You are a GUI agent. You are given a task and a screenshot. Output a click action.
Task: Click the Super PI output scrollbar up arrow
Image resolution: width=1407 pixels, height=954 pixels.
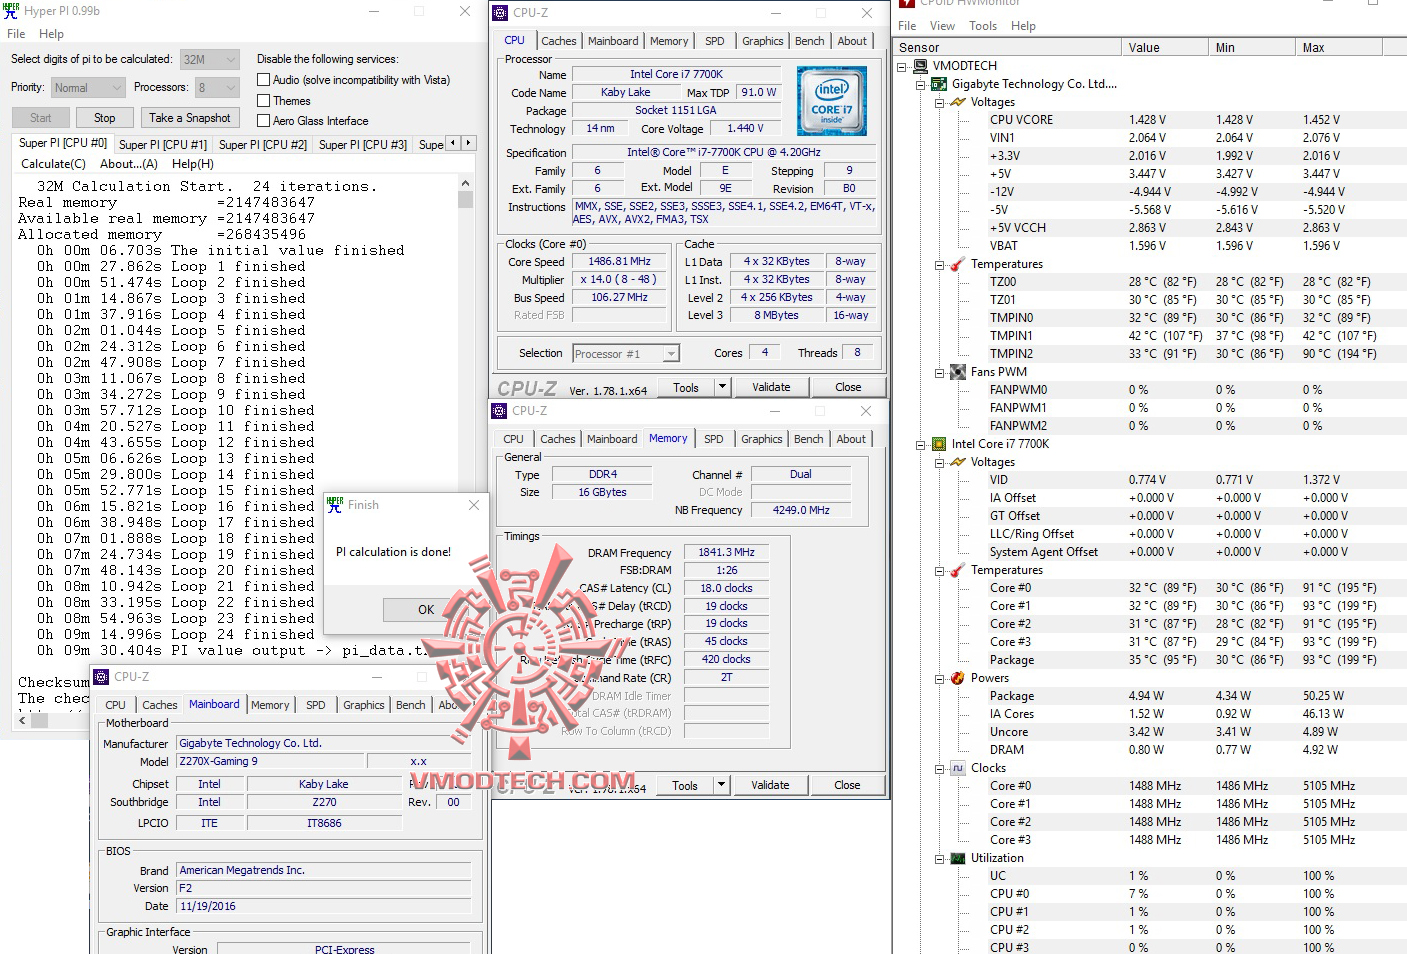click(x=465, y=184)
